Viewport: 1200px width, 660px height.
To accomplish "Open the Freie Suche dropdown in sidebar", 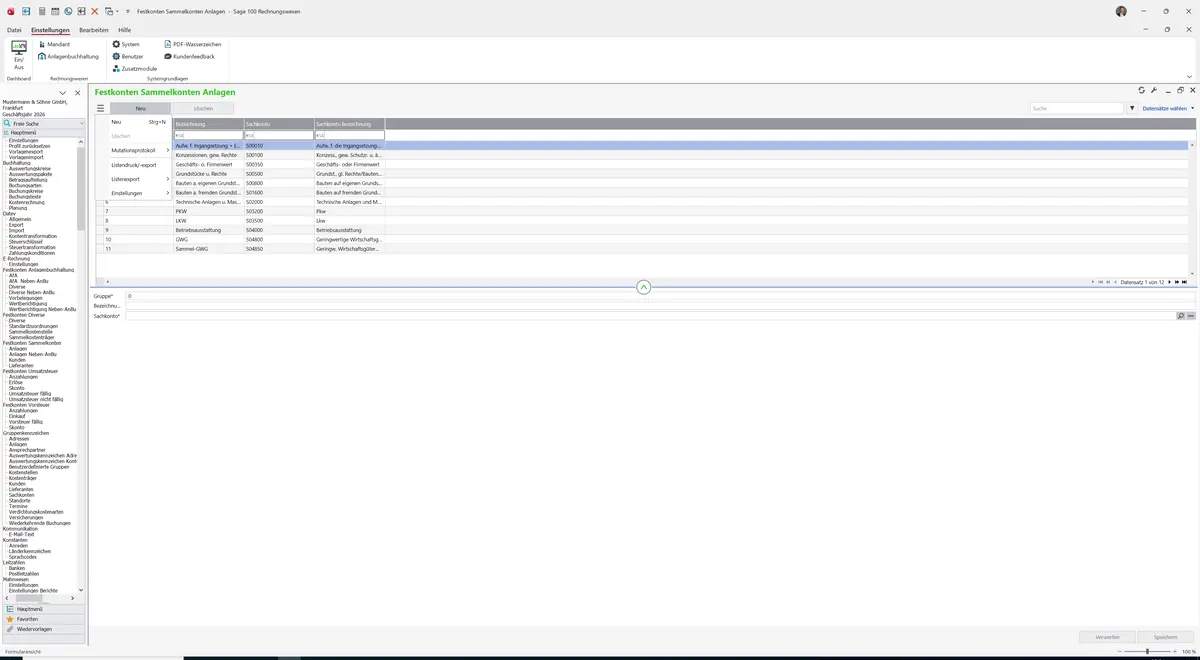I will (44, 123).
